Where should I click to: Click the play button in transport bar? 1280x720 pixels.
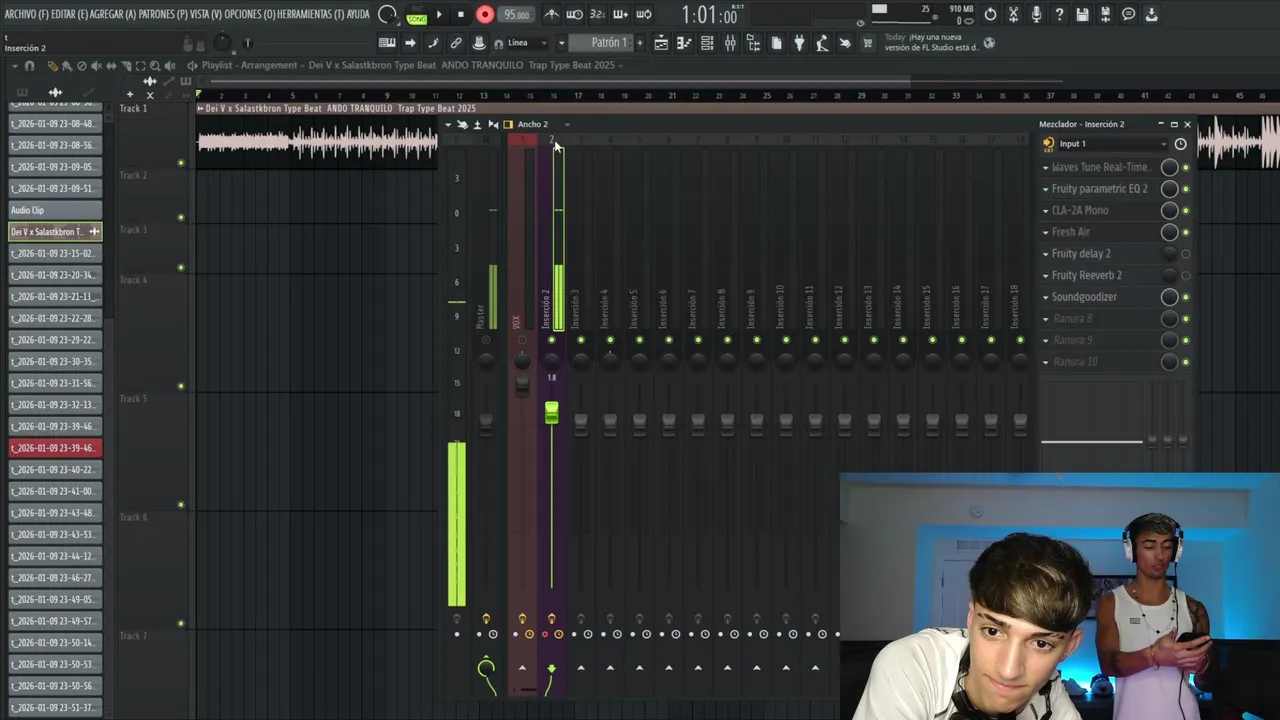[x=438, y=14]
